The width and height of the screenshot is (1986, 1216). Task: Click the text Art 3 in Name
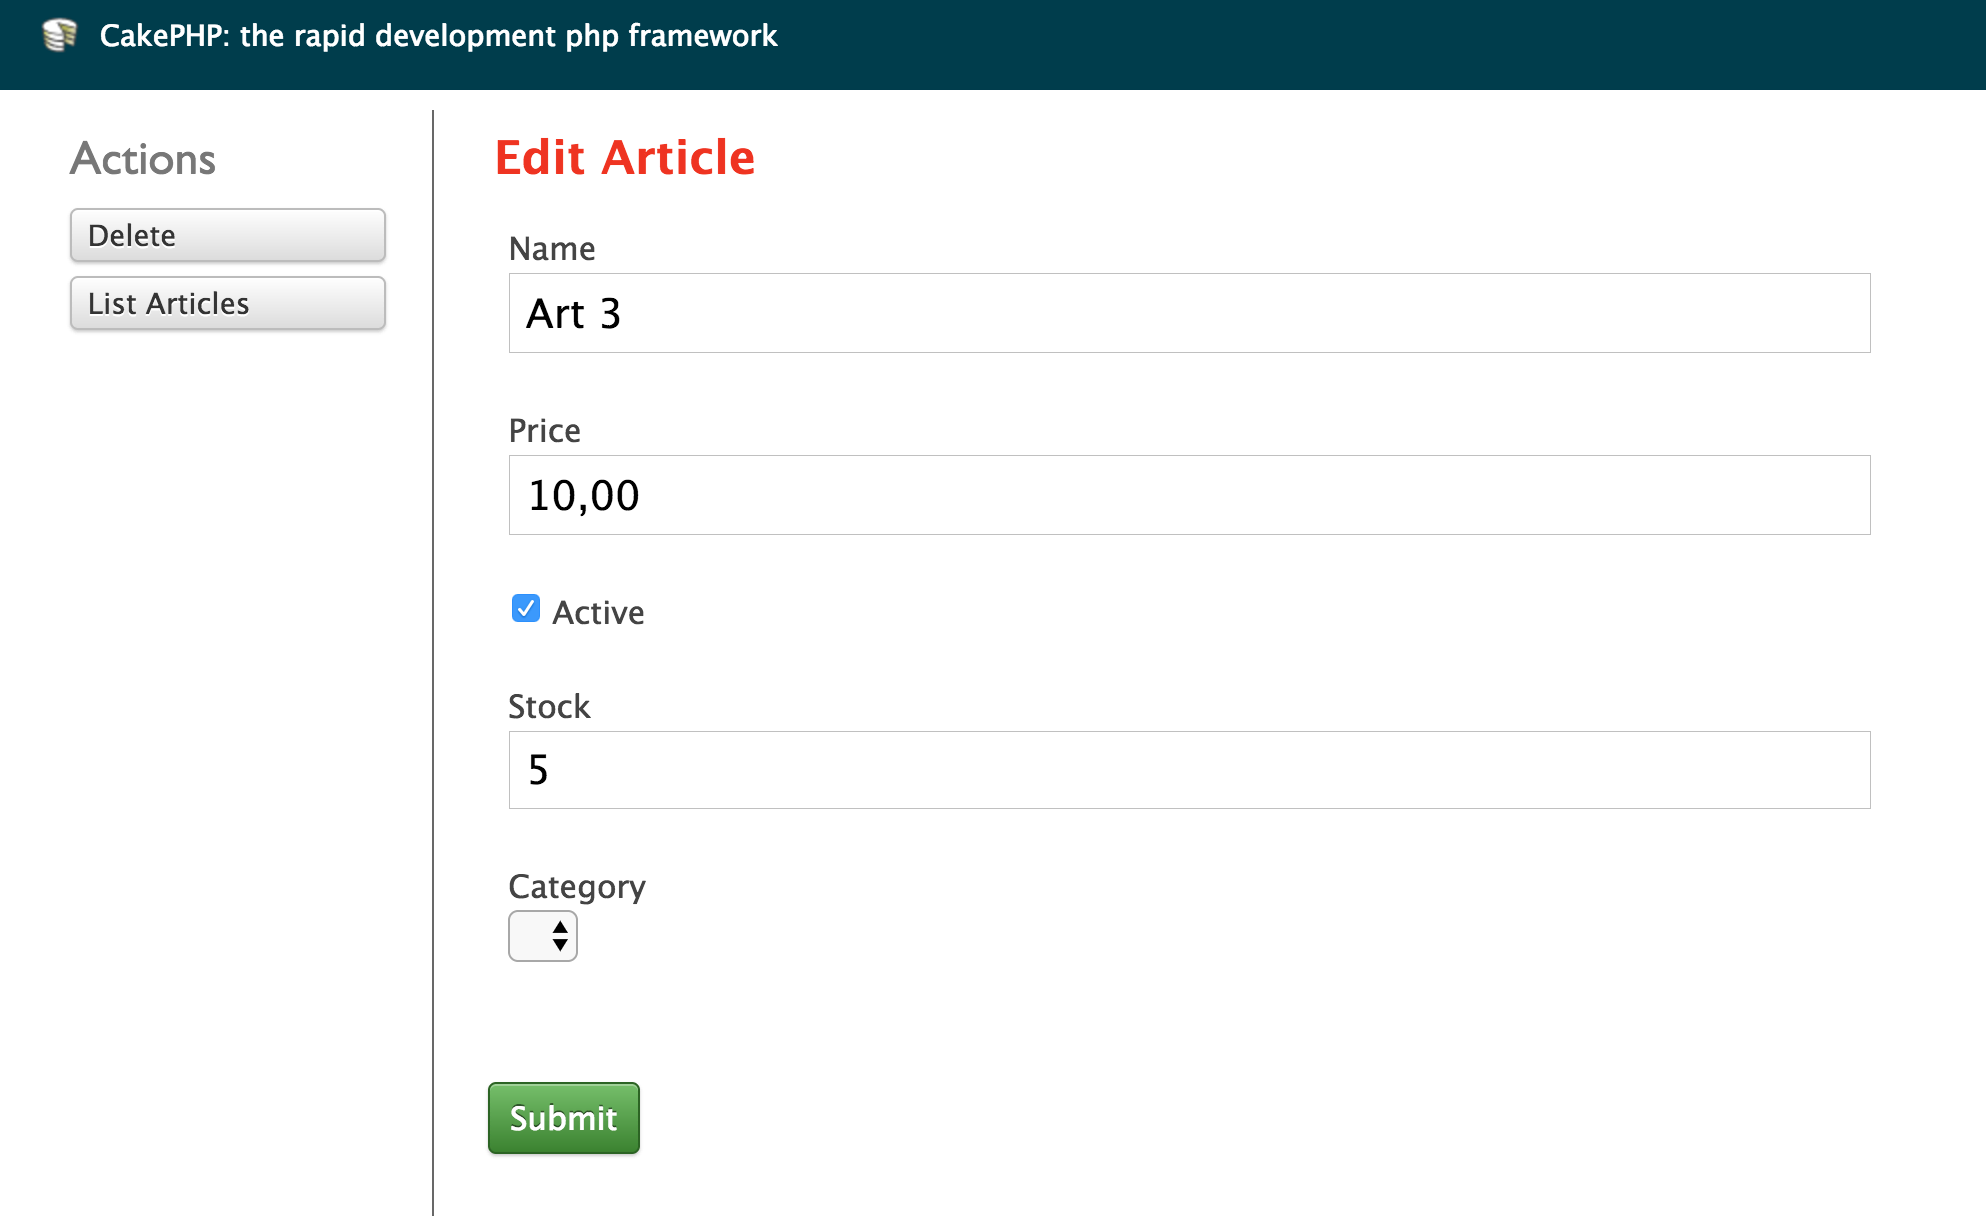click(x=574, y=314)
